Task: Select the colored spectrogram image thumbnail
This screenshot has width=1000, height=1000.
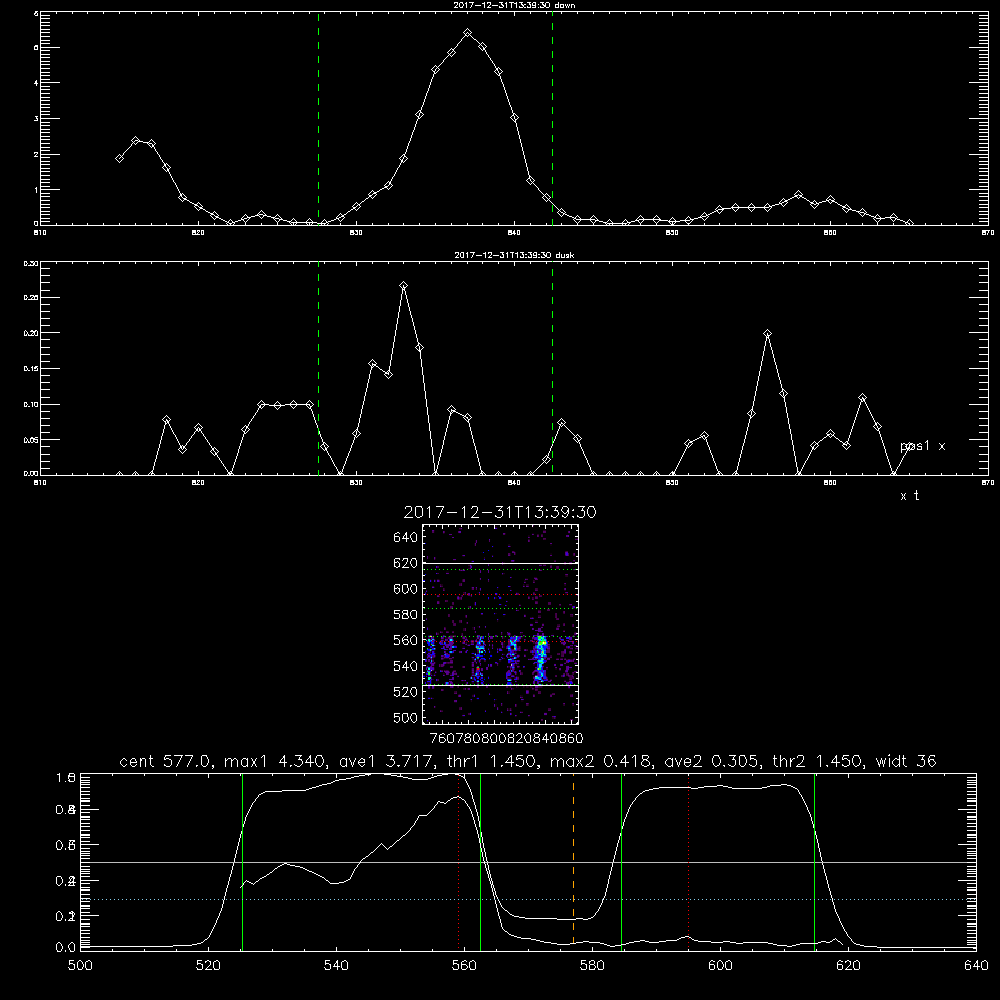Action: coord(501,624)
